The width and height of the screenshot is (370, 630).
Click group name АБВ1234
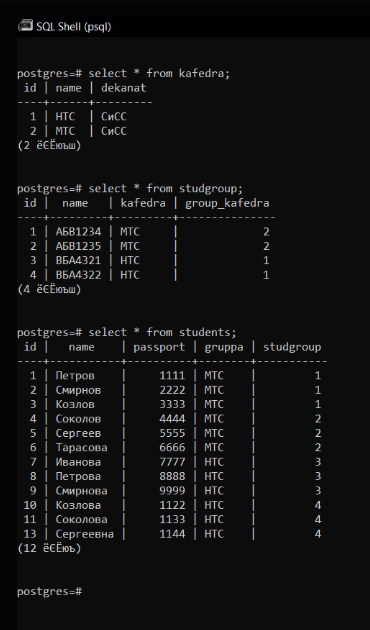click(78, 232)
